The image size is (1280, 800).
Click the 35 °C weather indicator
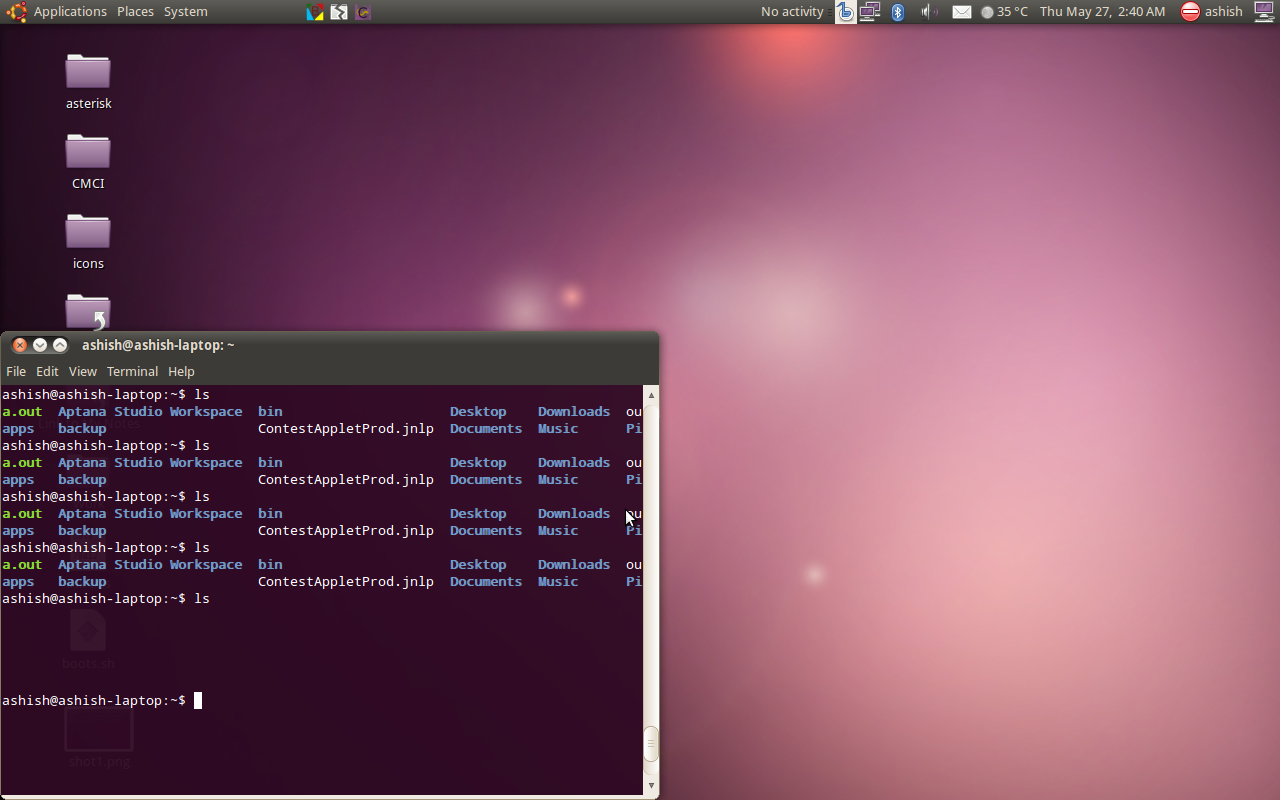(1004, 12)
